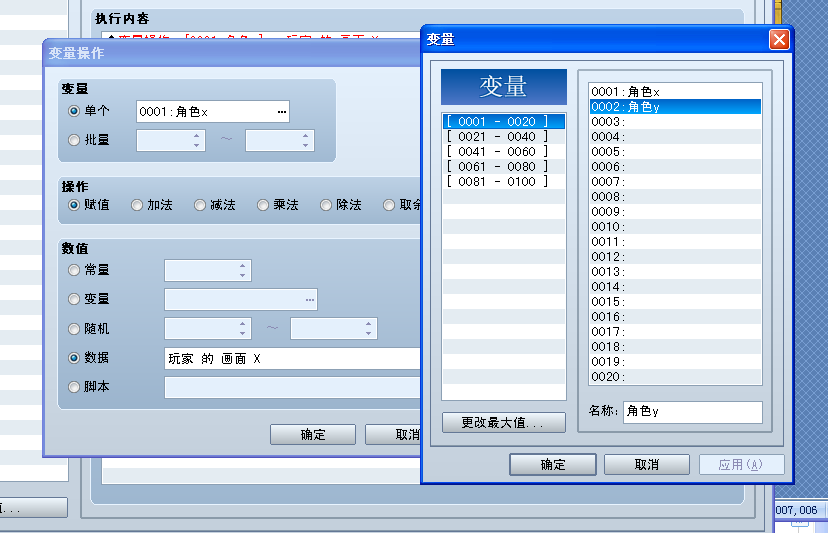This screenshot has width=828, height=533.
Task: Confirm the 变量 dialog with 确定
Action: coord(553,464)
